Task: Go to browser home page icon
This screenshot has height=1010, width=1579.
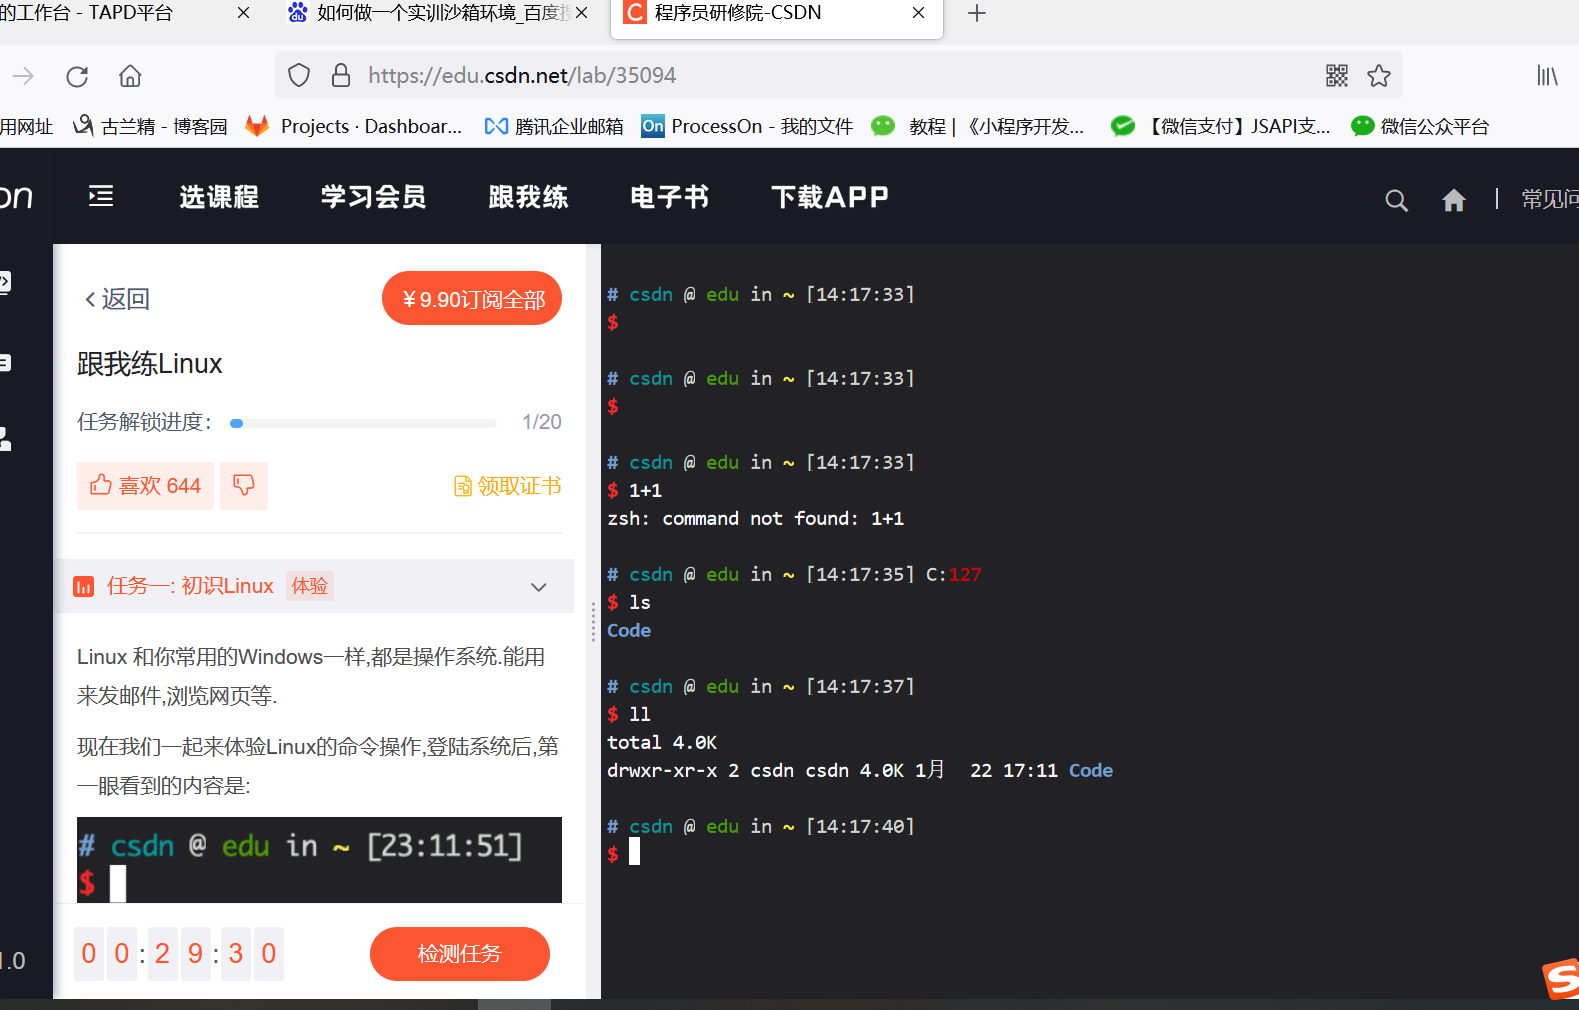Action: click(x=130, y=76)
